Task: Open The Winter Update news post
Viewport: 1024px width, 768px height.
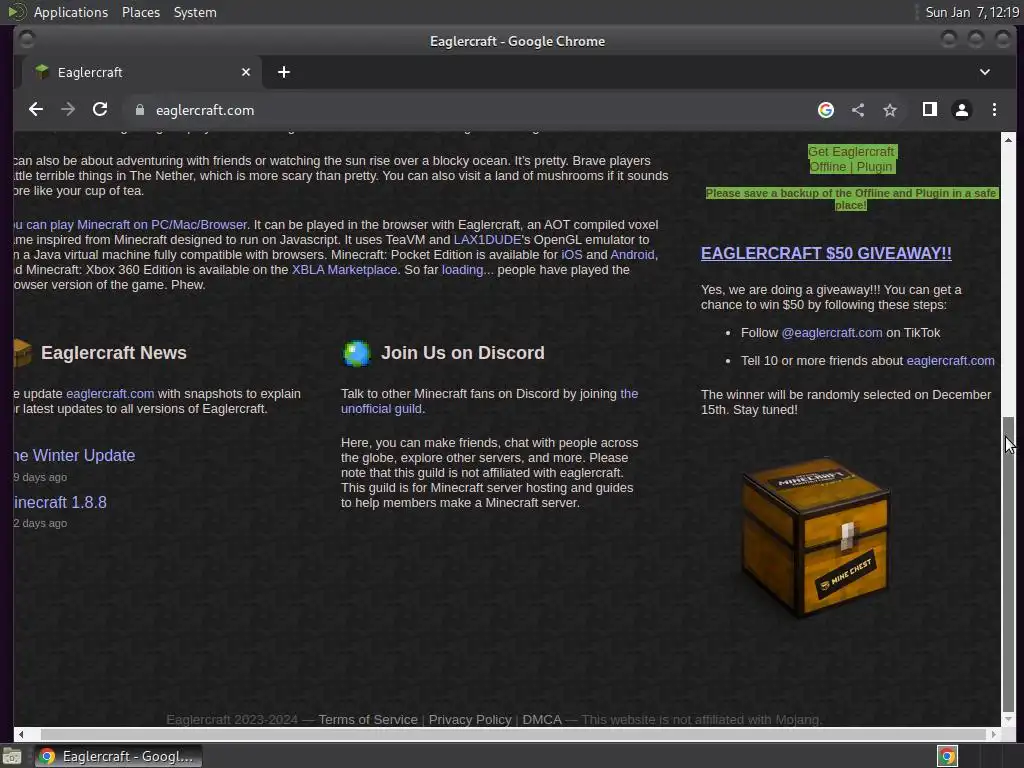Action: (74, 456)
